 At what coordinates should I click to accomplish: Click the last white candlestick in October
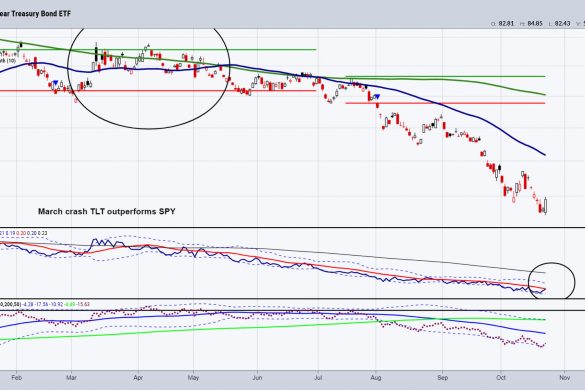coord(545,206)
